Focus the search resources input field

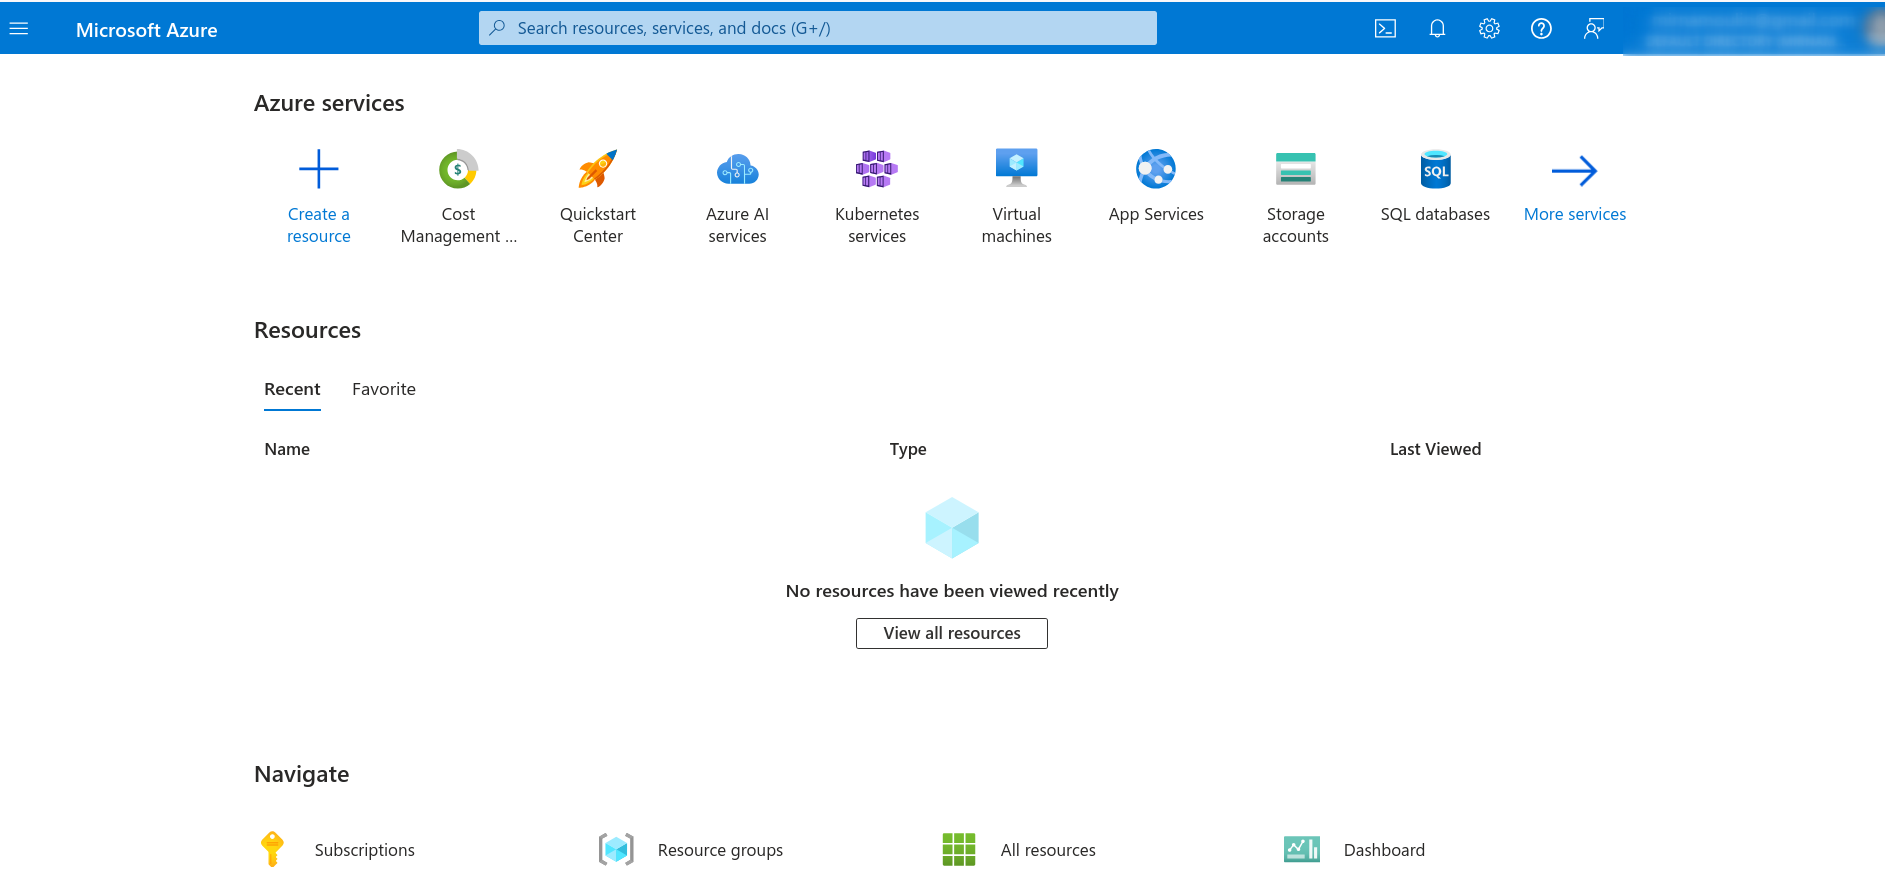tap(817, 28)
